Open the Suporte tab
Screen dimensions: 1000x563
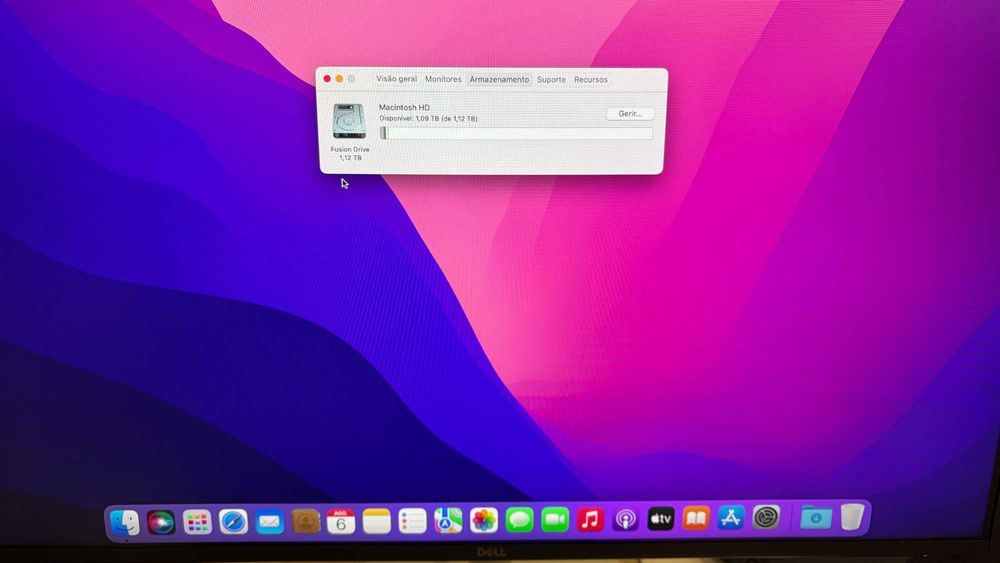coord(551,80)
